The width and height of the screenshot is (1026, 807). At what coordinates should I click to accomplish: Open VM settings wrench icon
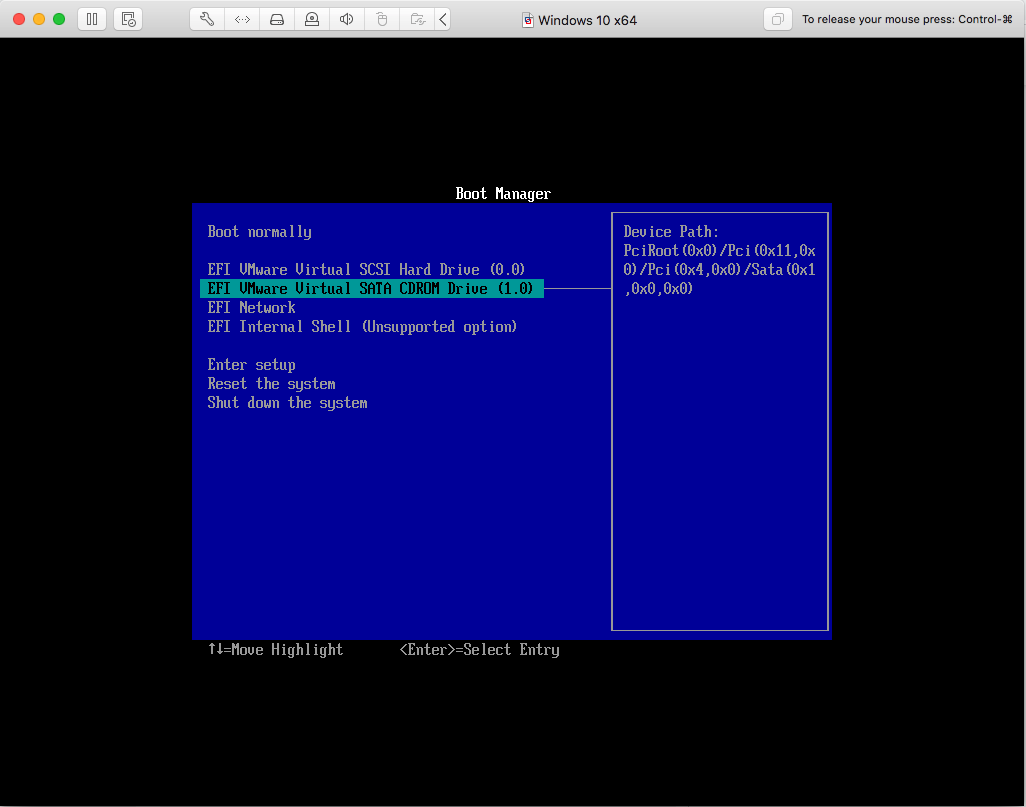coord(207,19)
